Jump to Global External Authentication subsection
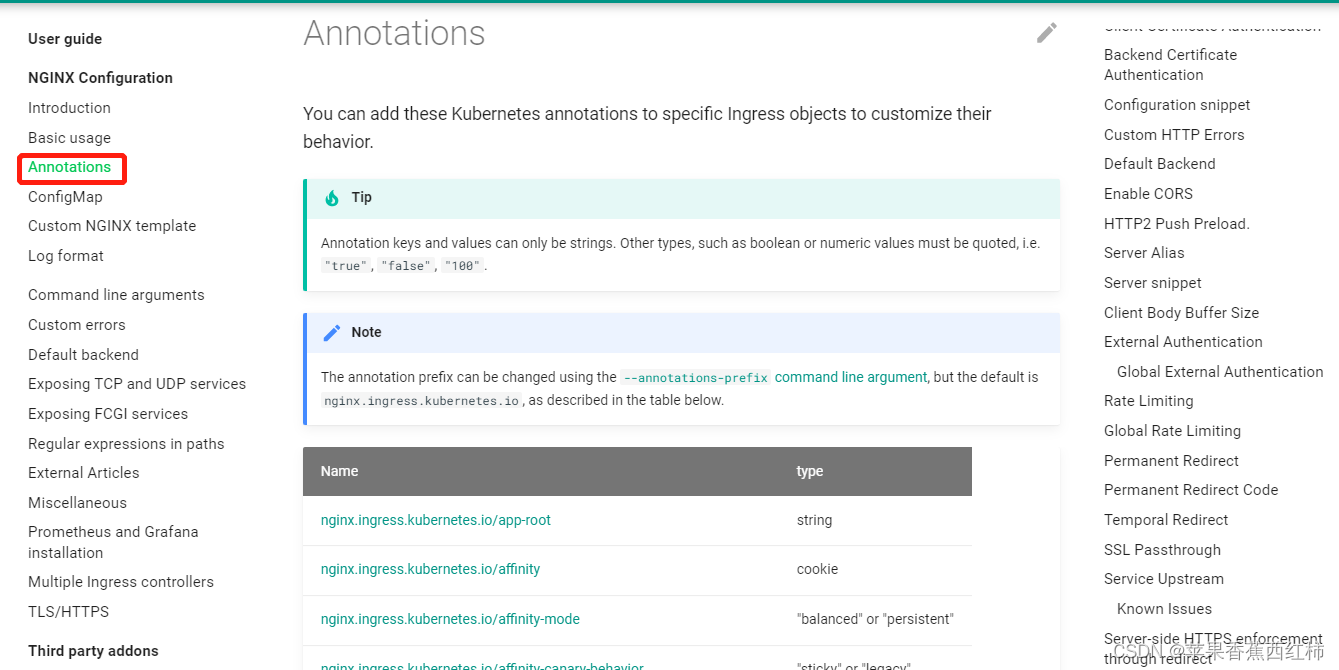The width and height of the screenshot is (1339, 670). click(x=1220, y=372)
